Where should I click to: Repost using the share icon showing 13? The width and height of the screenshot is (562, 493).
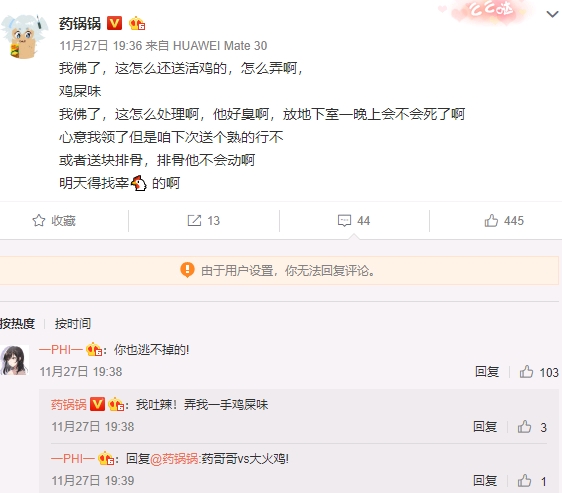[x=204, y=221]
